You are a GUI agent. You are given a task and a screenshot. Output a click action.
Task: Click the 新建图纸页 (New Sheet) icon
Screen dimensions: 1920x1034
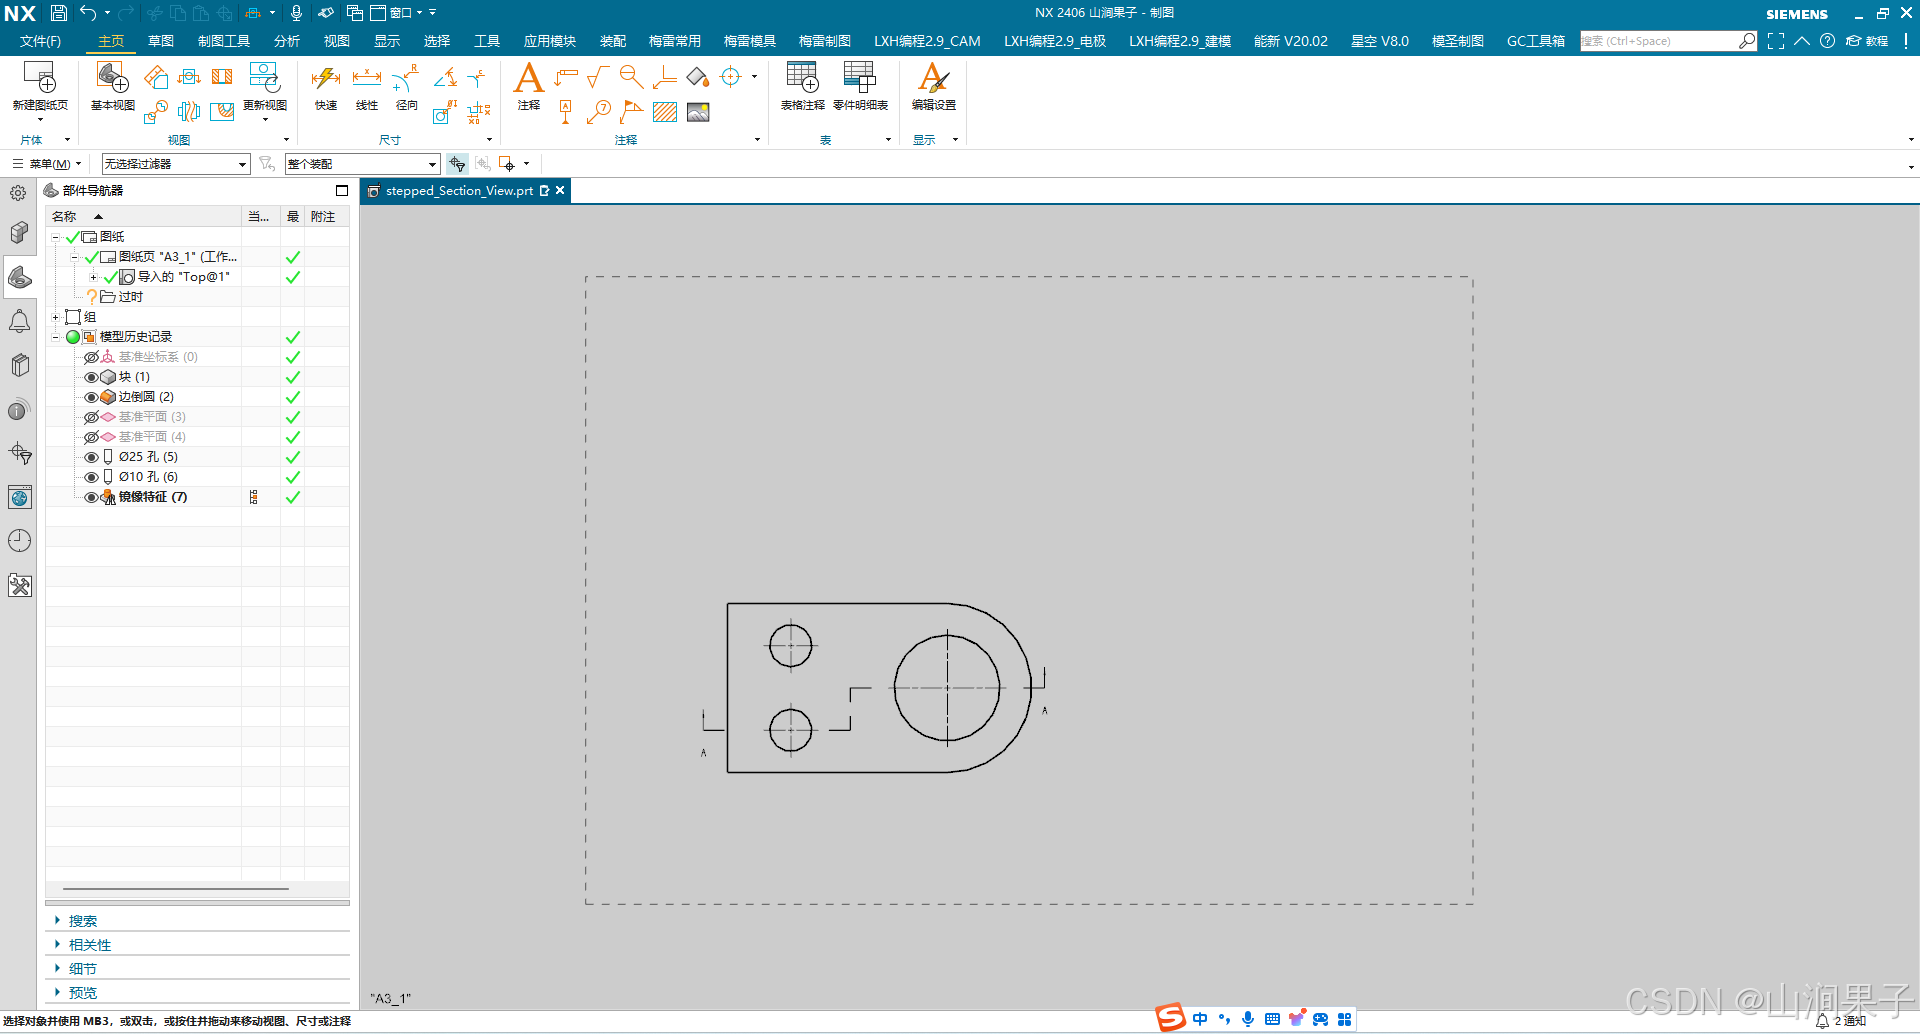point(40,78)
